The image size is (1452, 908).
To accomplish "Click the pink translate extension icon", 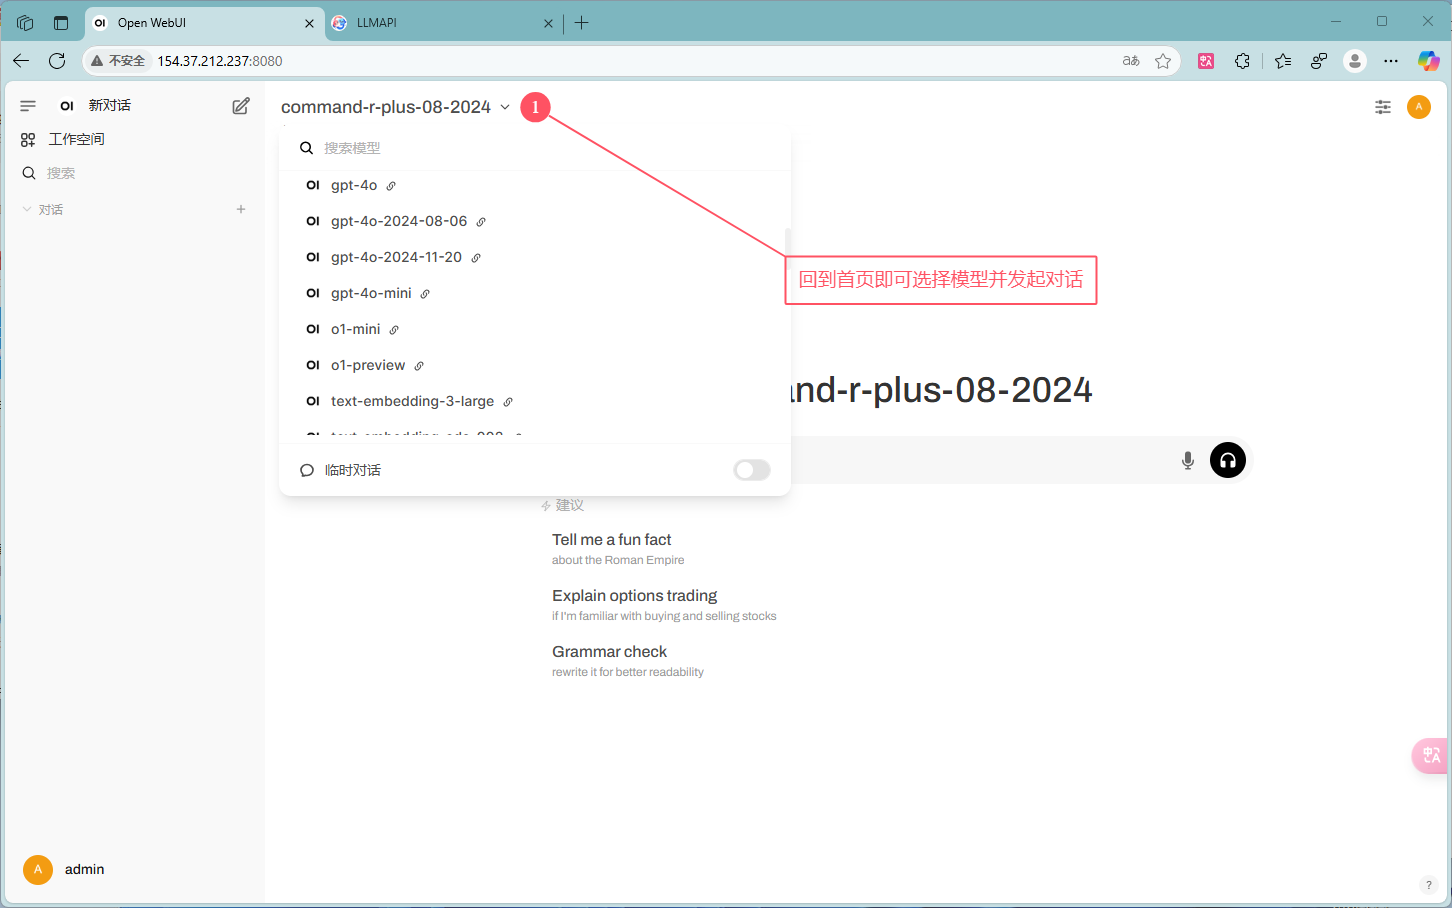I will click(x=1206, y=61).
